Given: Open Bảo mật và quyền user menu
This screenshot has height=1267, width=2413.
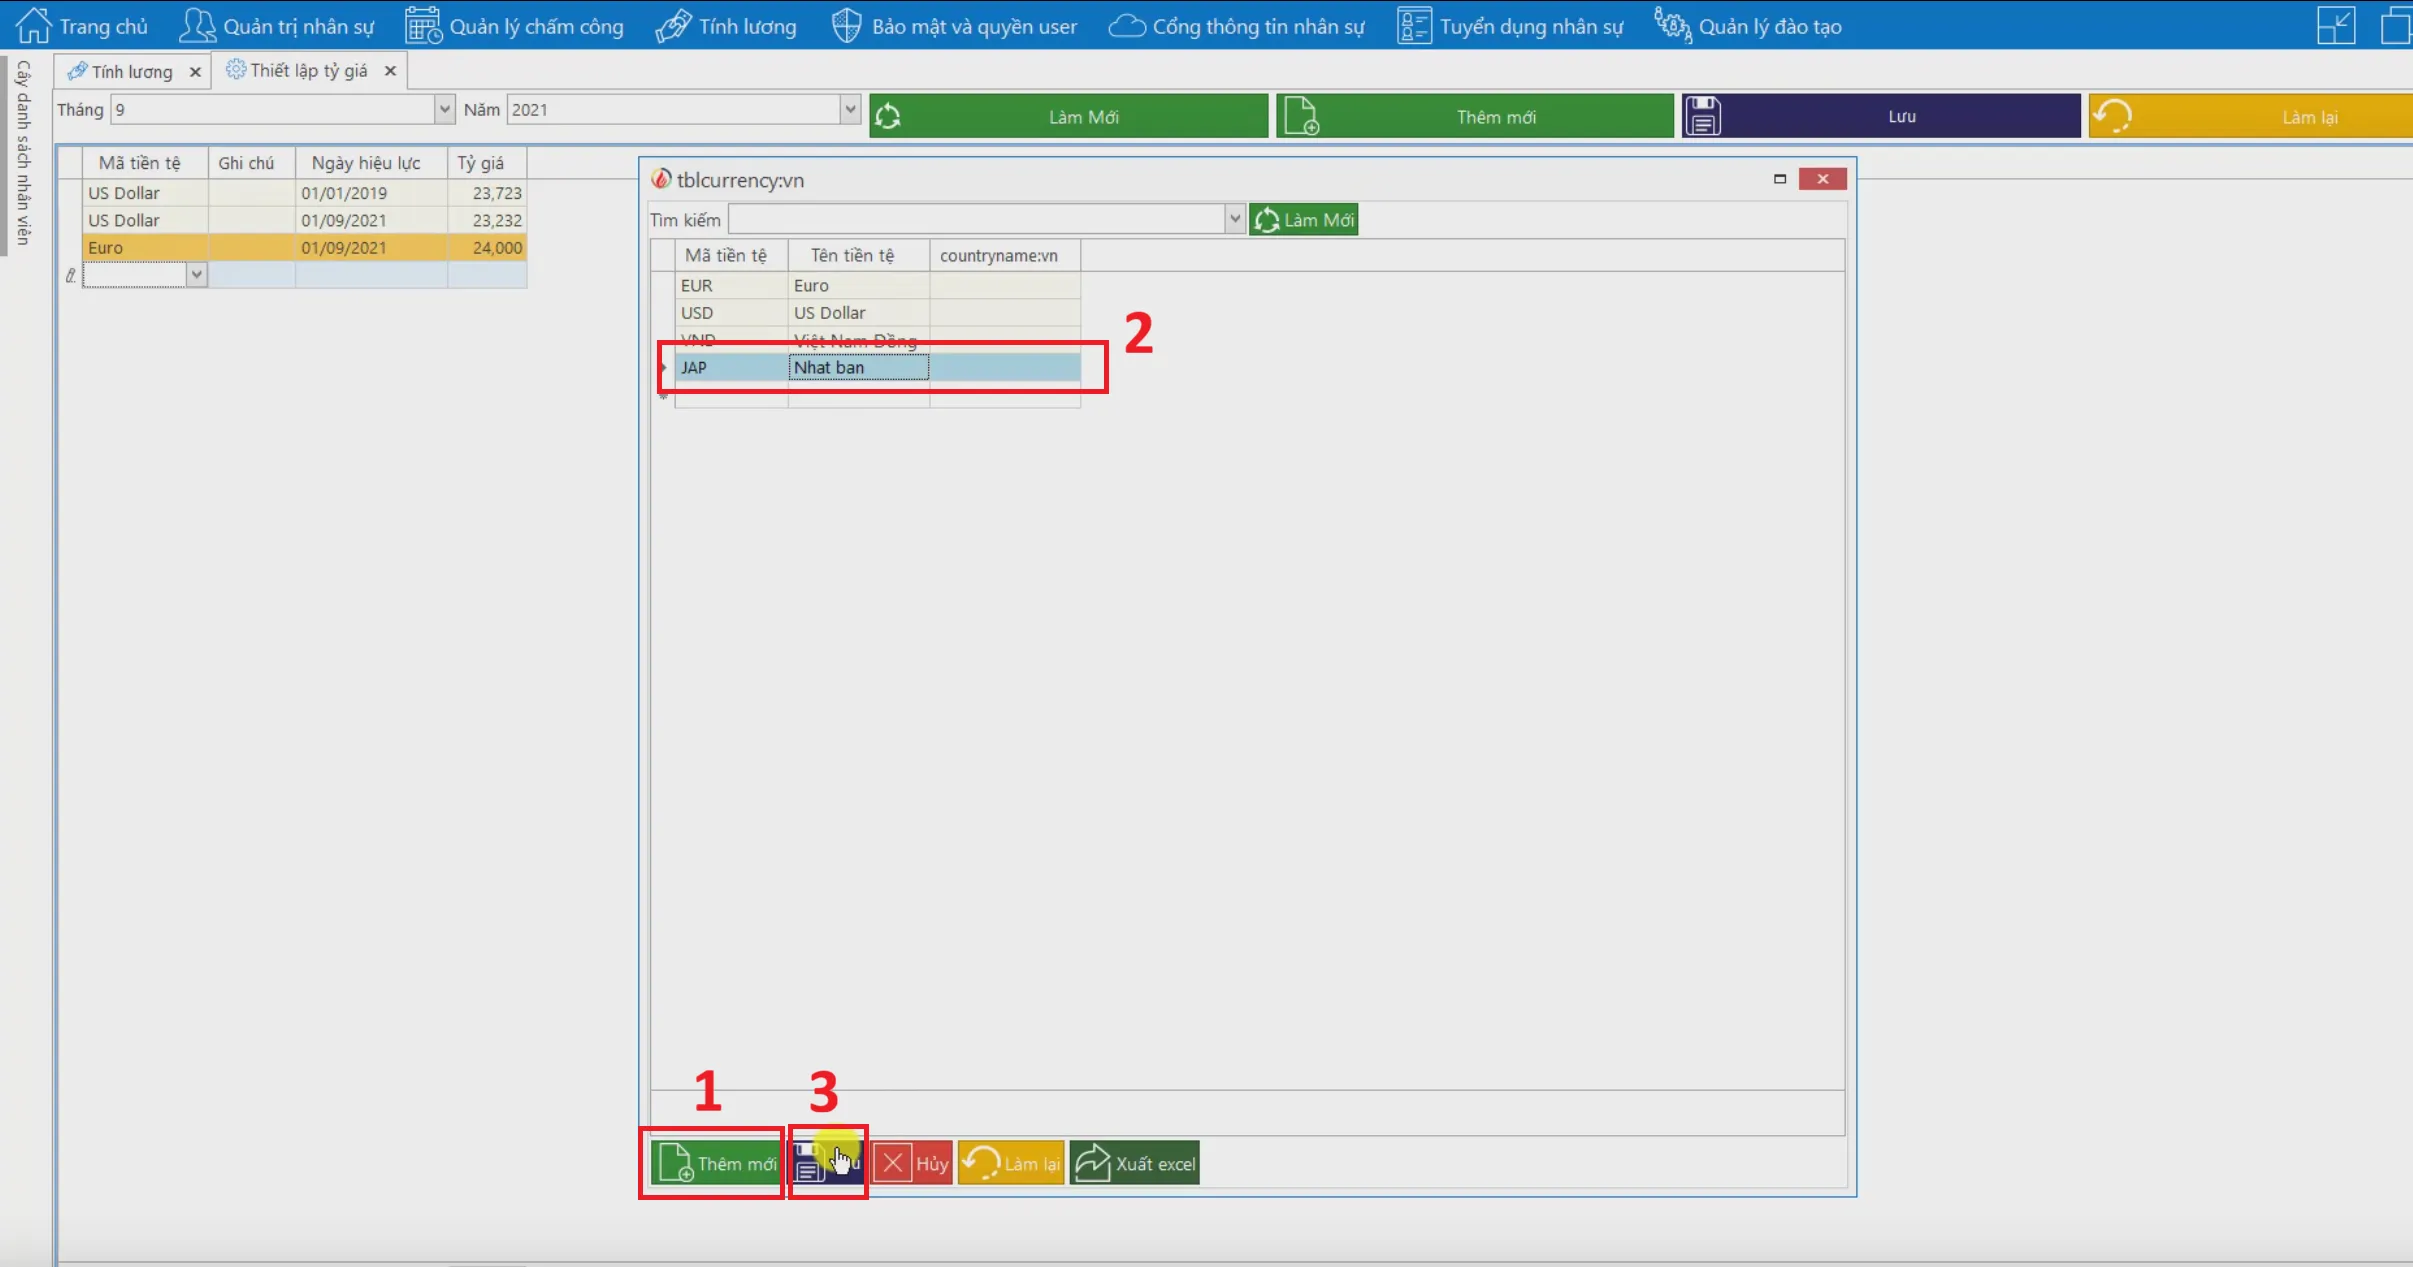Looking at the screenshot, I should [955, 26].
